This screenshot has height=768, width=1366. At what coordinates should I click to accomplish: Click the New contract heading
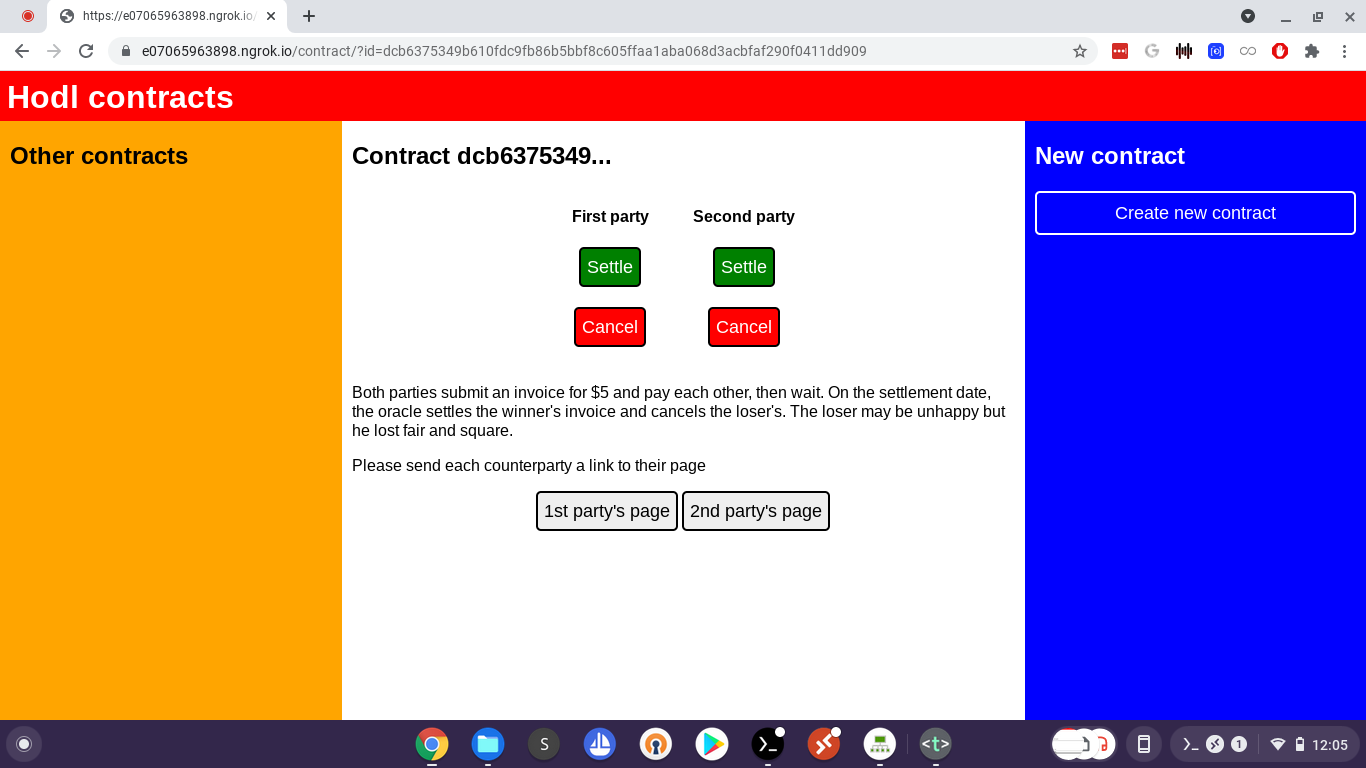tap(1110, 156)
